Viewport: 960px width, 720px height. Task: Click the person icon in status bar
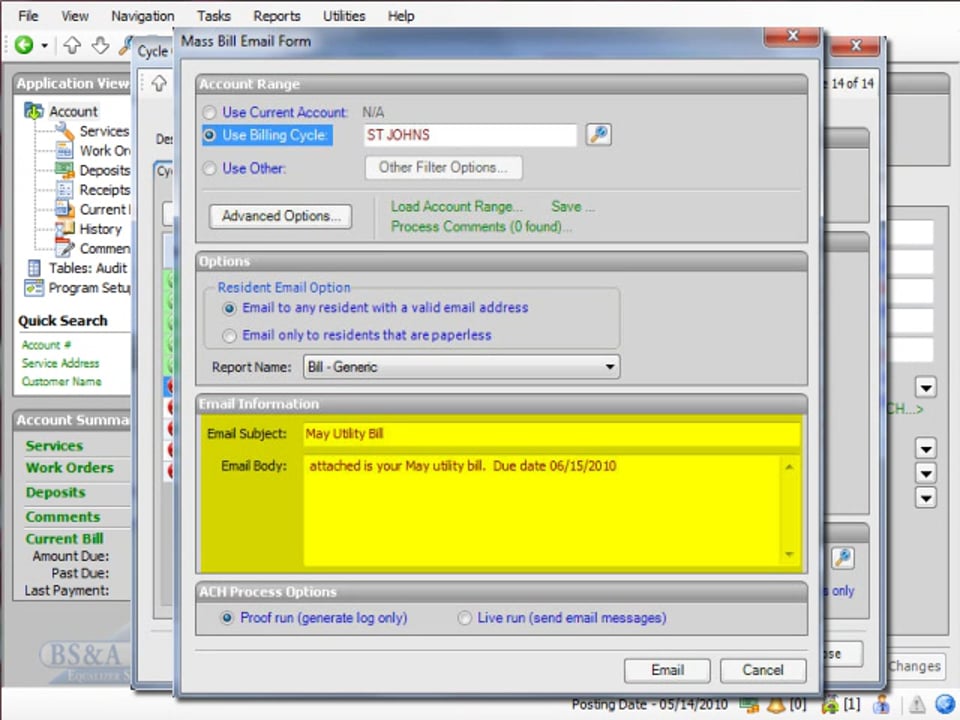[x=882, y=705]
